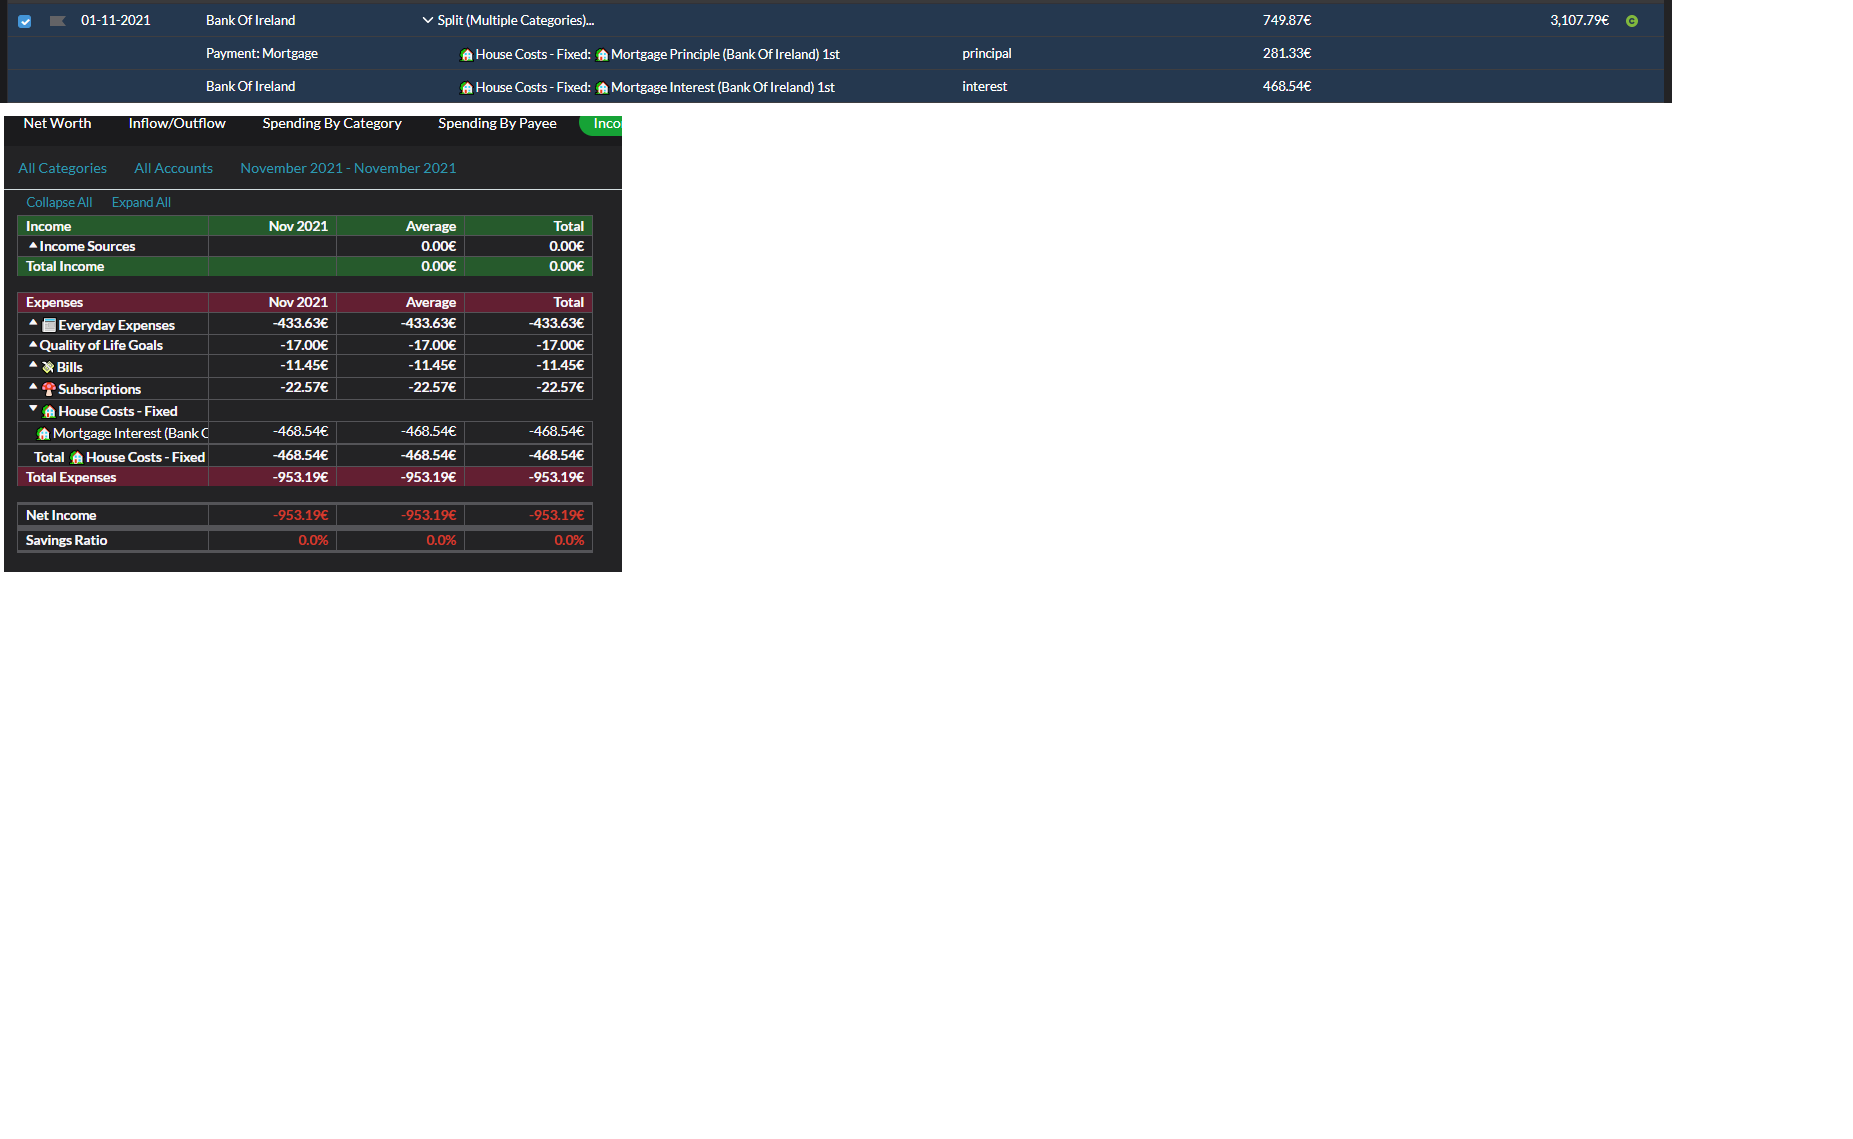Expand the Income Sources row
The height and width of the screenshot is (1139, 1853).
click(33, 245)
